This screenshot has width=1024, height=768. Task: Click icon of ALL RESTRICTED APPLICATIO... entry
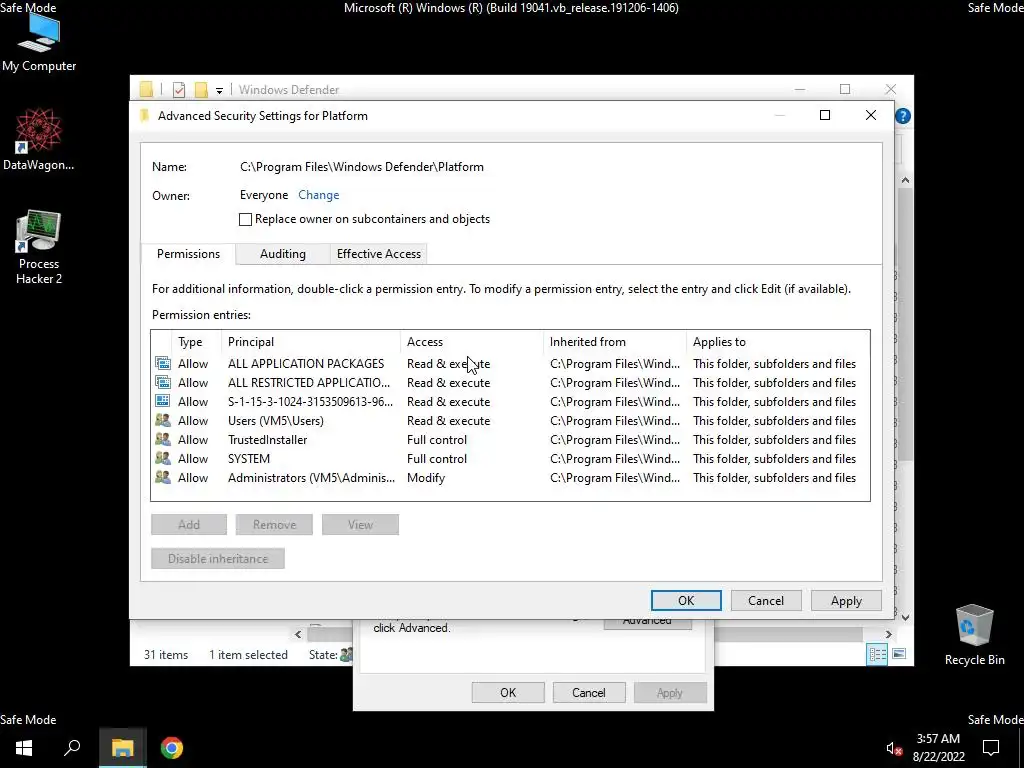163,382
